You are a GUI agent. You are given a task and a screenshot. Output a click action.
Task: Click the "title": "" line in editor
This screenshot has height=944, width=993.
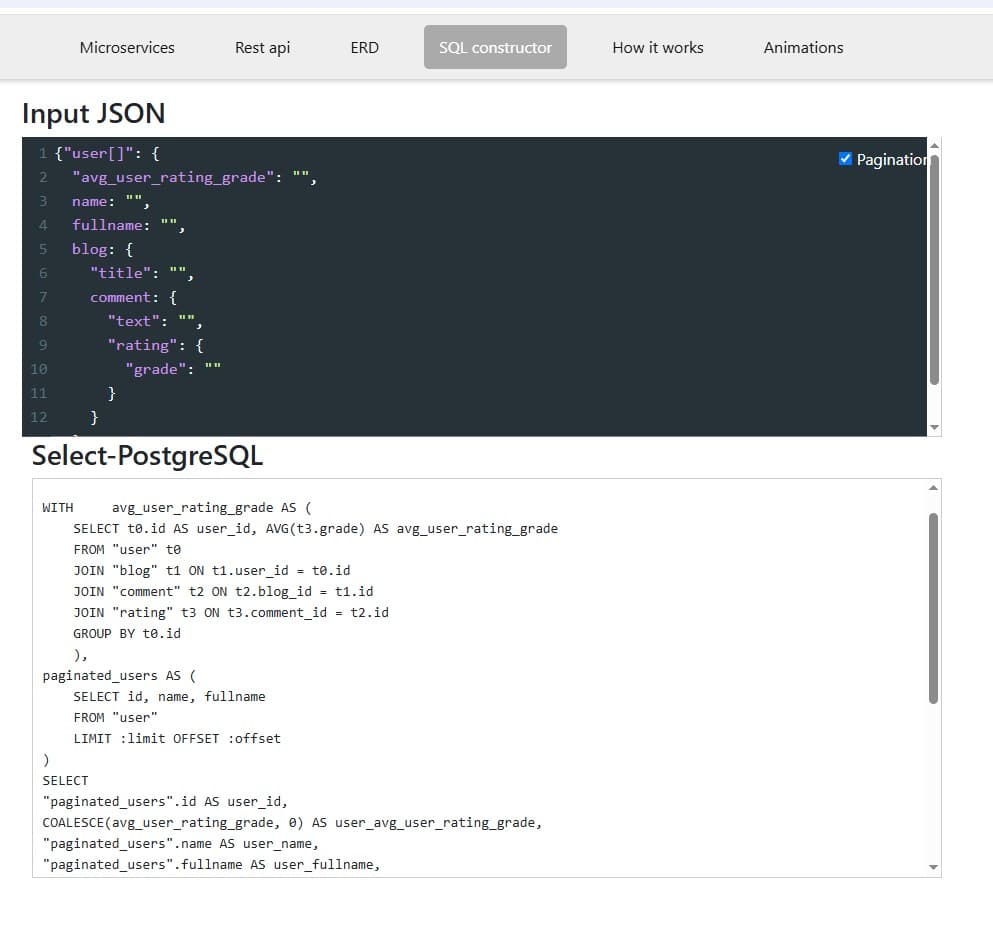(x=142, y=274)
